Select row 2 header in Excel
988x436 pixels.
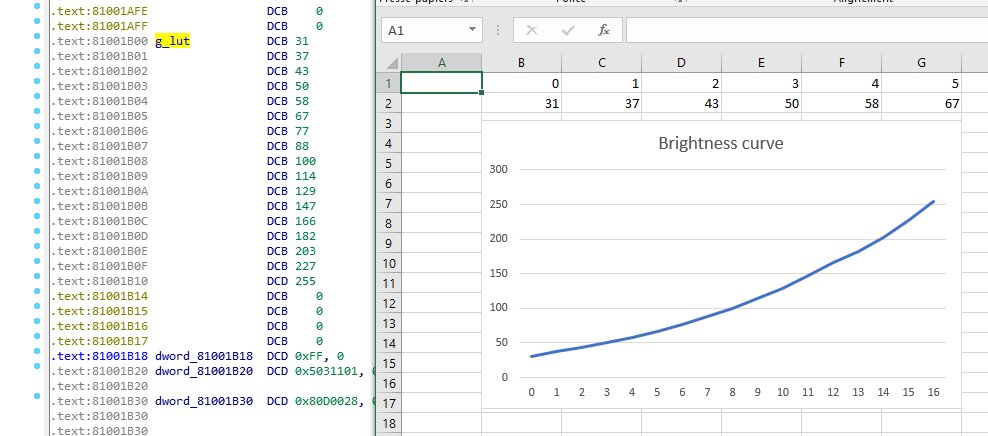pyautogui.click(x=389, y=103)
